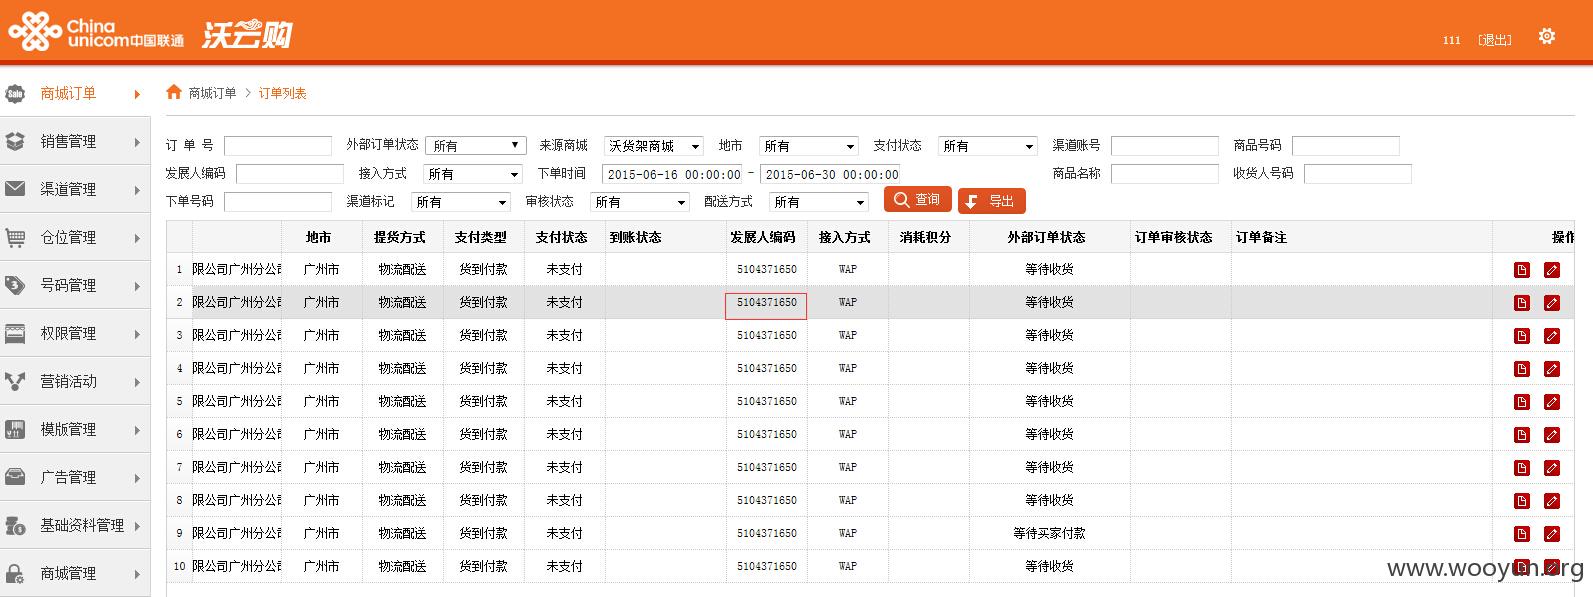Screen dimensions: 1593x597
Task: Open the 渠道标记 dropdown
Action: pos(461,202)
